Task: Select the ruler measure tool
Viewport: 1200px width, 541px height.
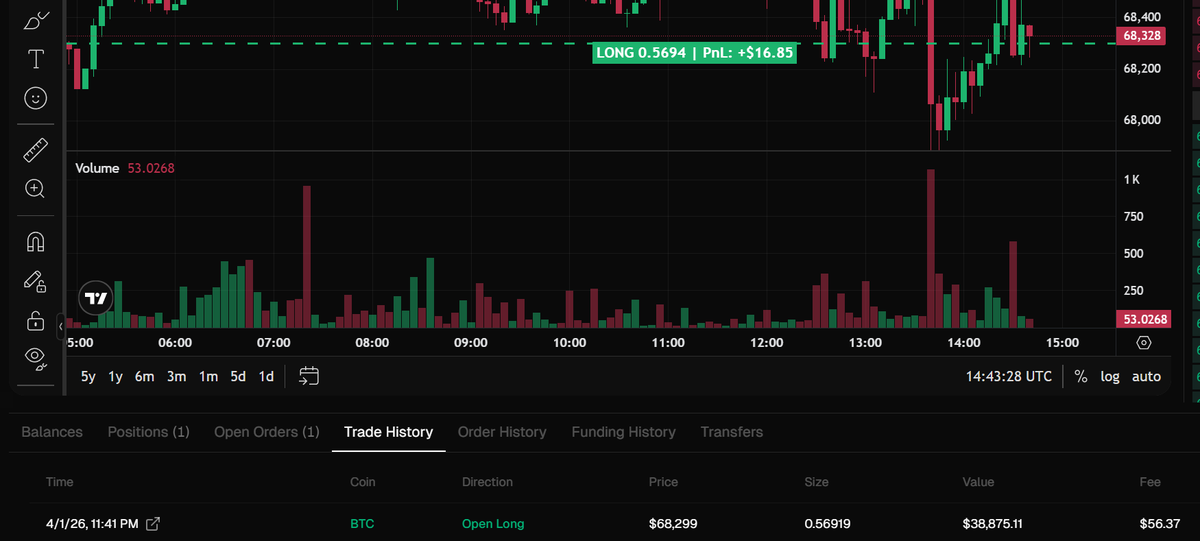Action: [x=35, y=150]
